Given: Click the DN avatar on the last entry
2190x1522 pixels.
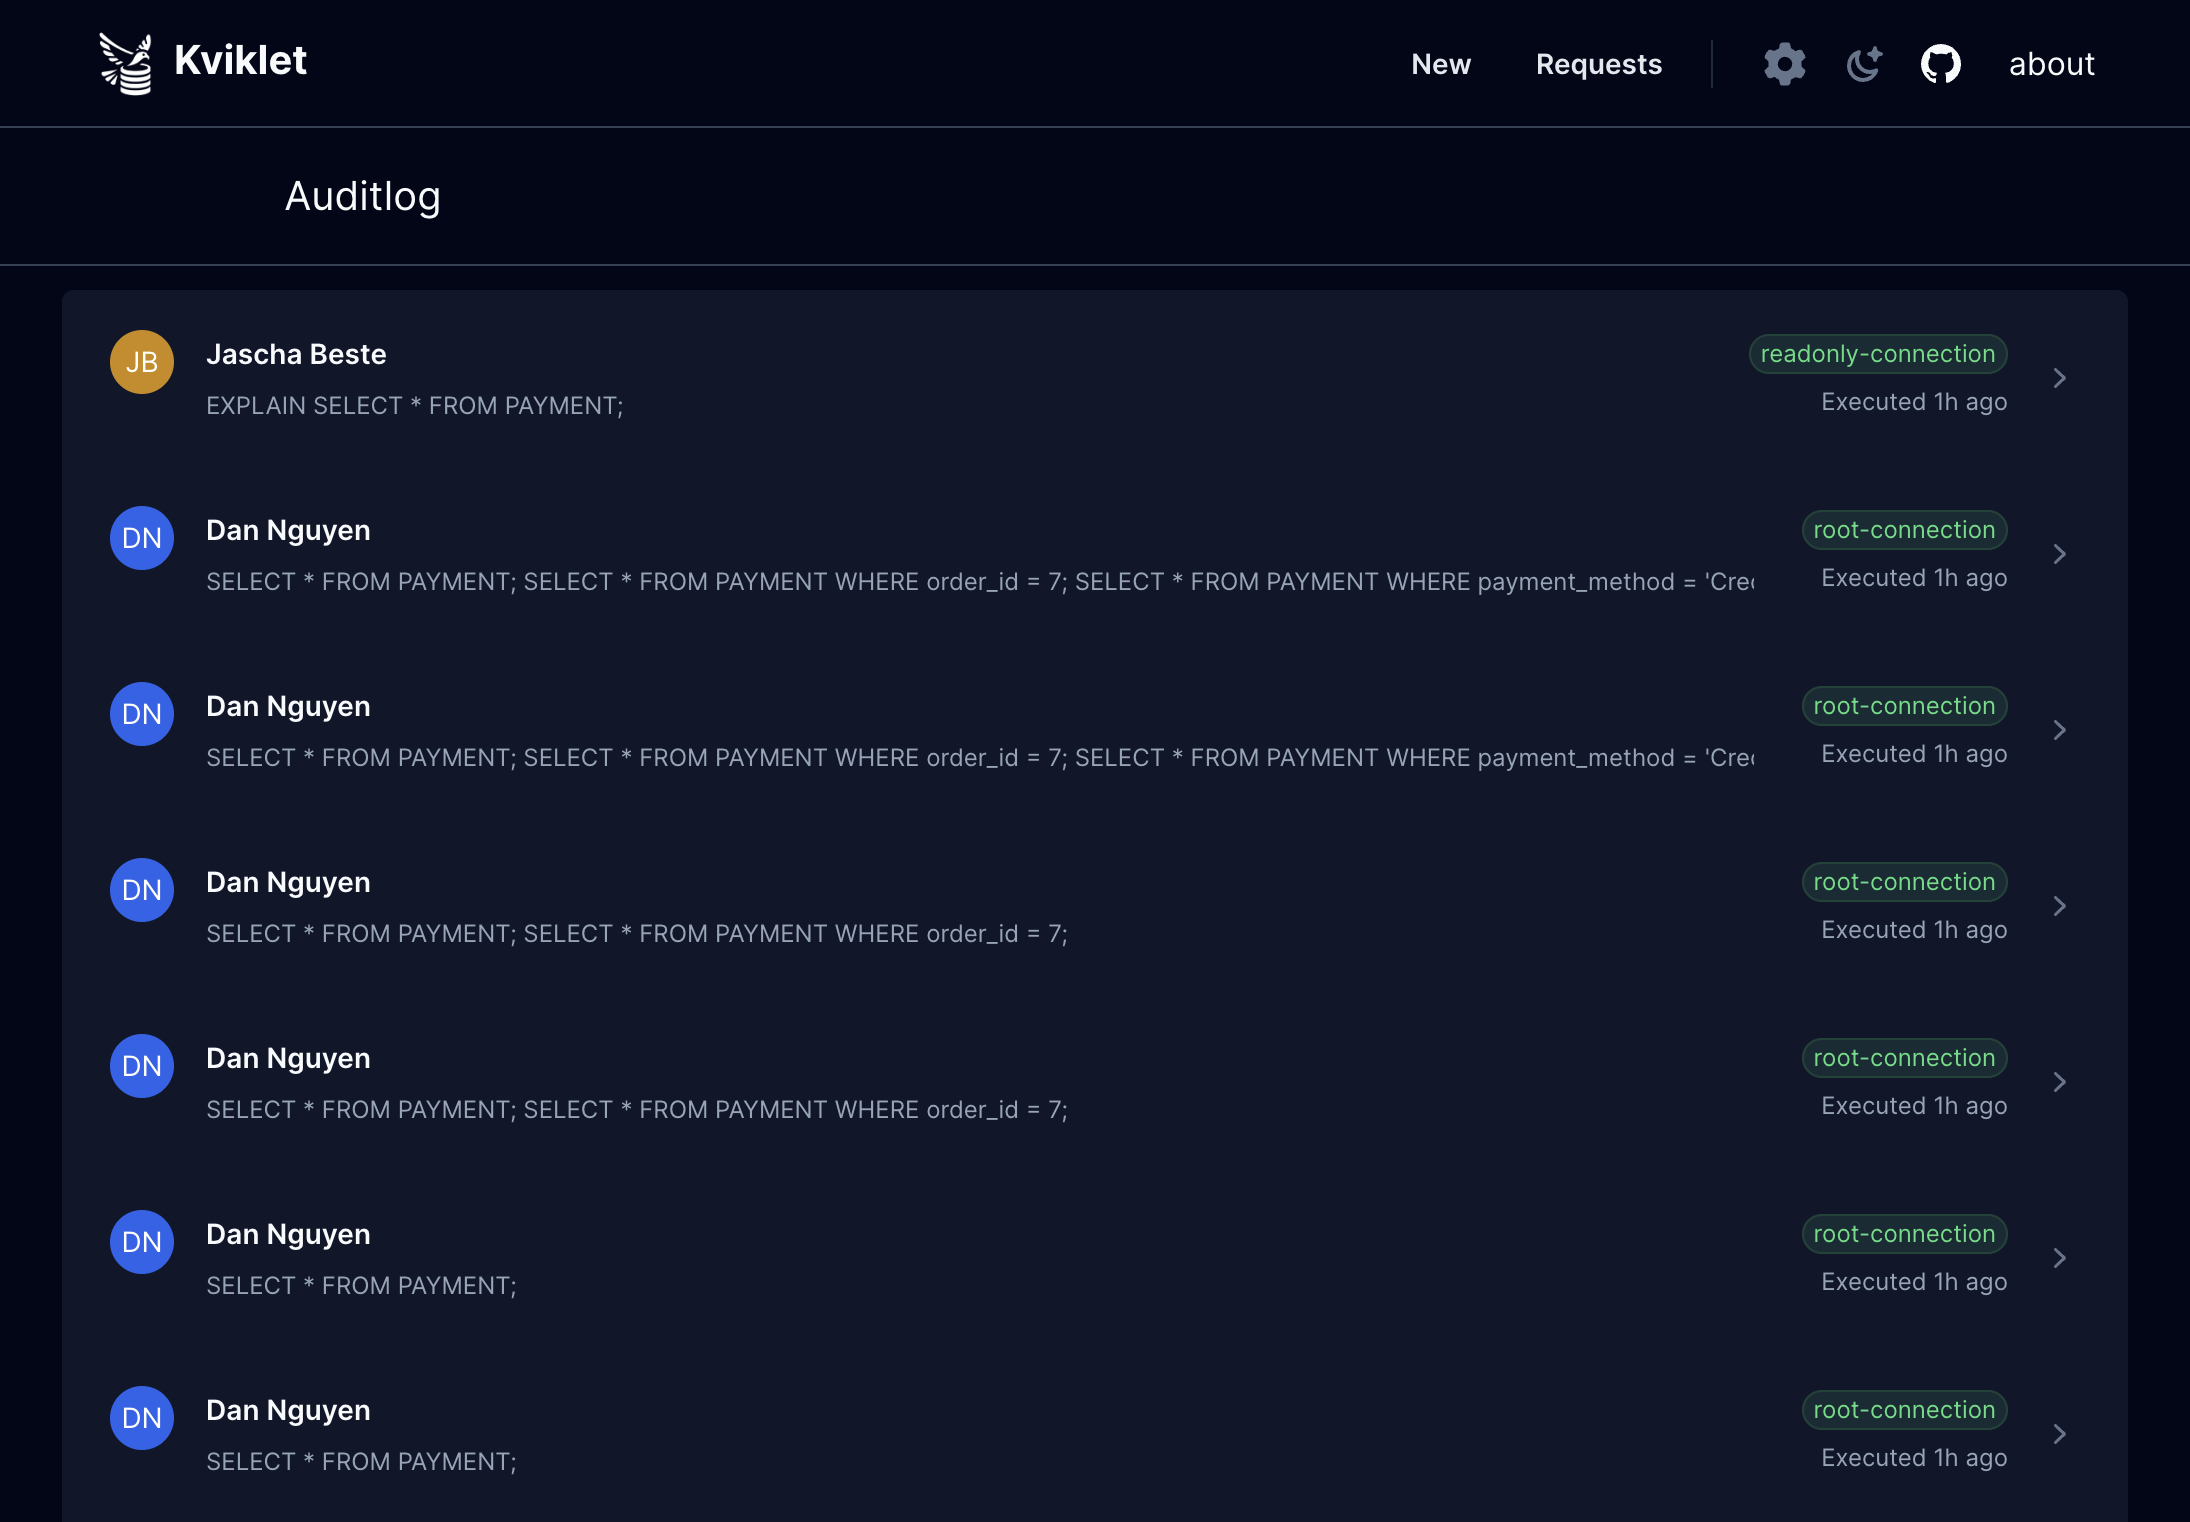Looking at the screenshot, I should tap(140, 1417).
